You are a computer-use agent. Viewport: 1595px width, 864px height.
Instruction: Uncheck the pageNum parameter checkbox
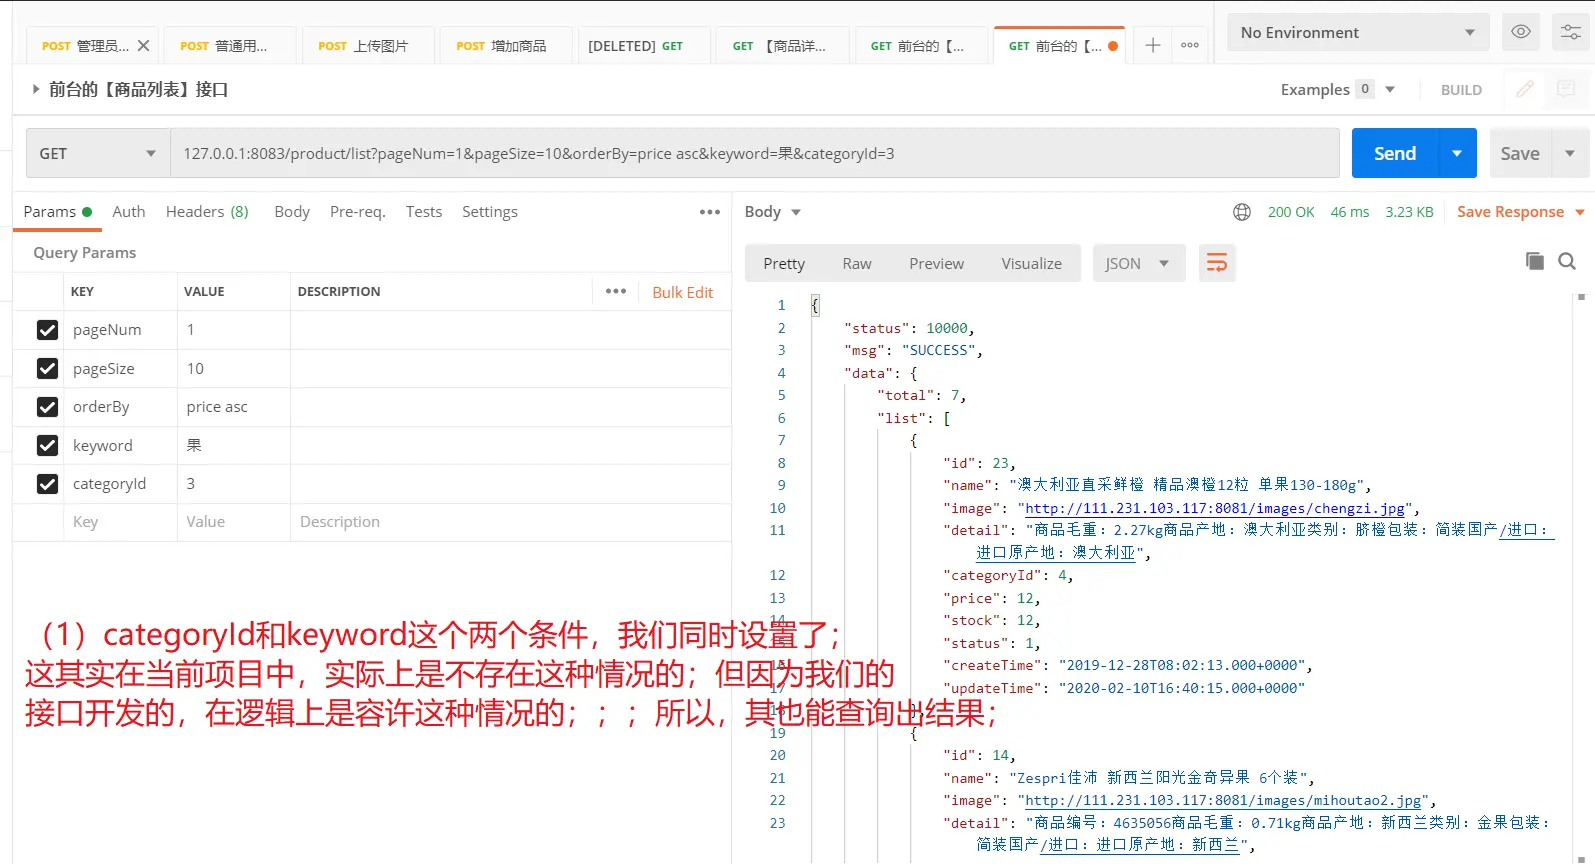coord(47,330)
